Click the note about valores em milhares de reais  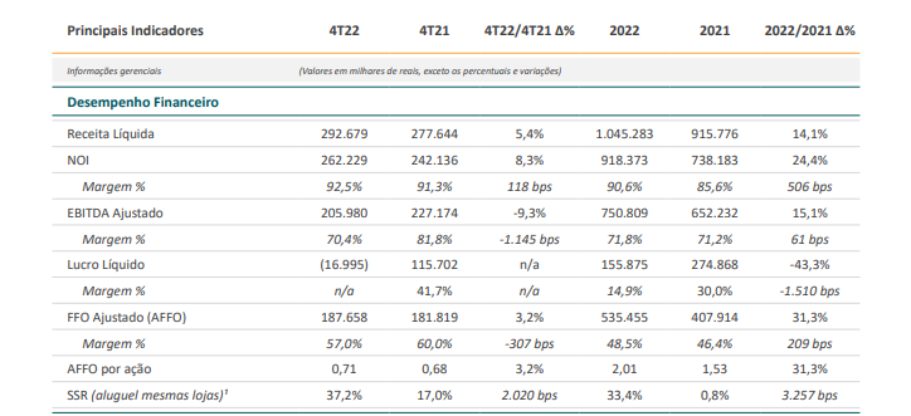[429, 71]
